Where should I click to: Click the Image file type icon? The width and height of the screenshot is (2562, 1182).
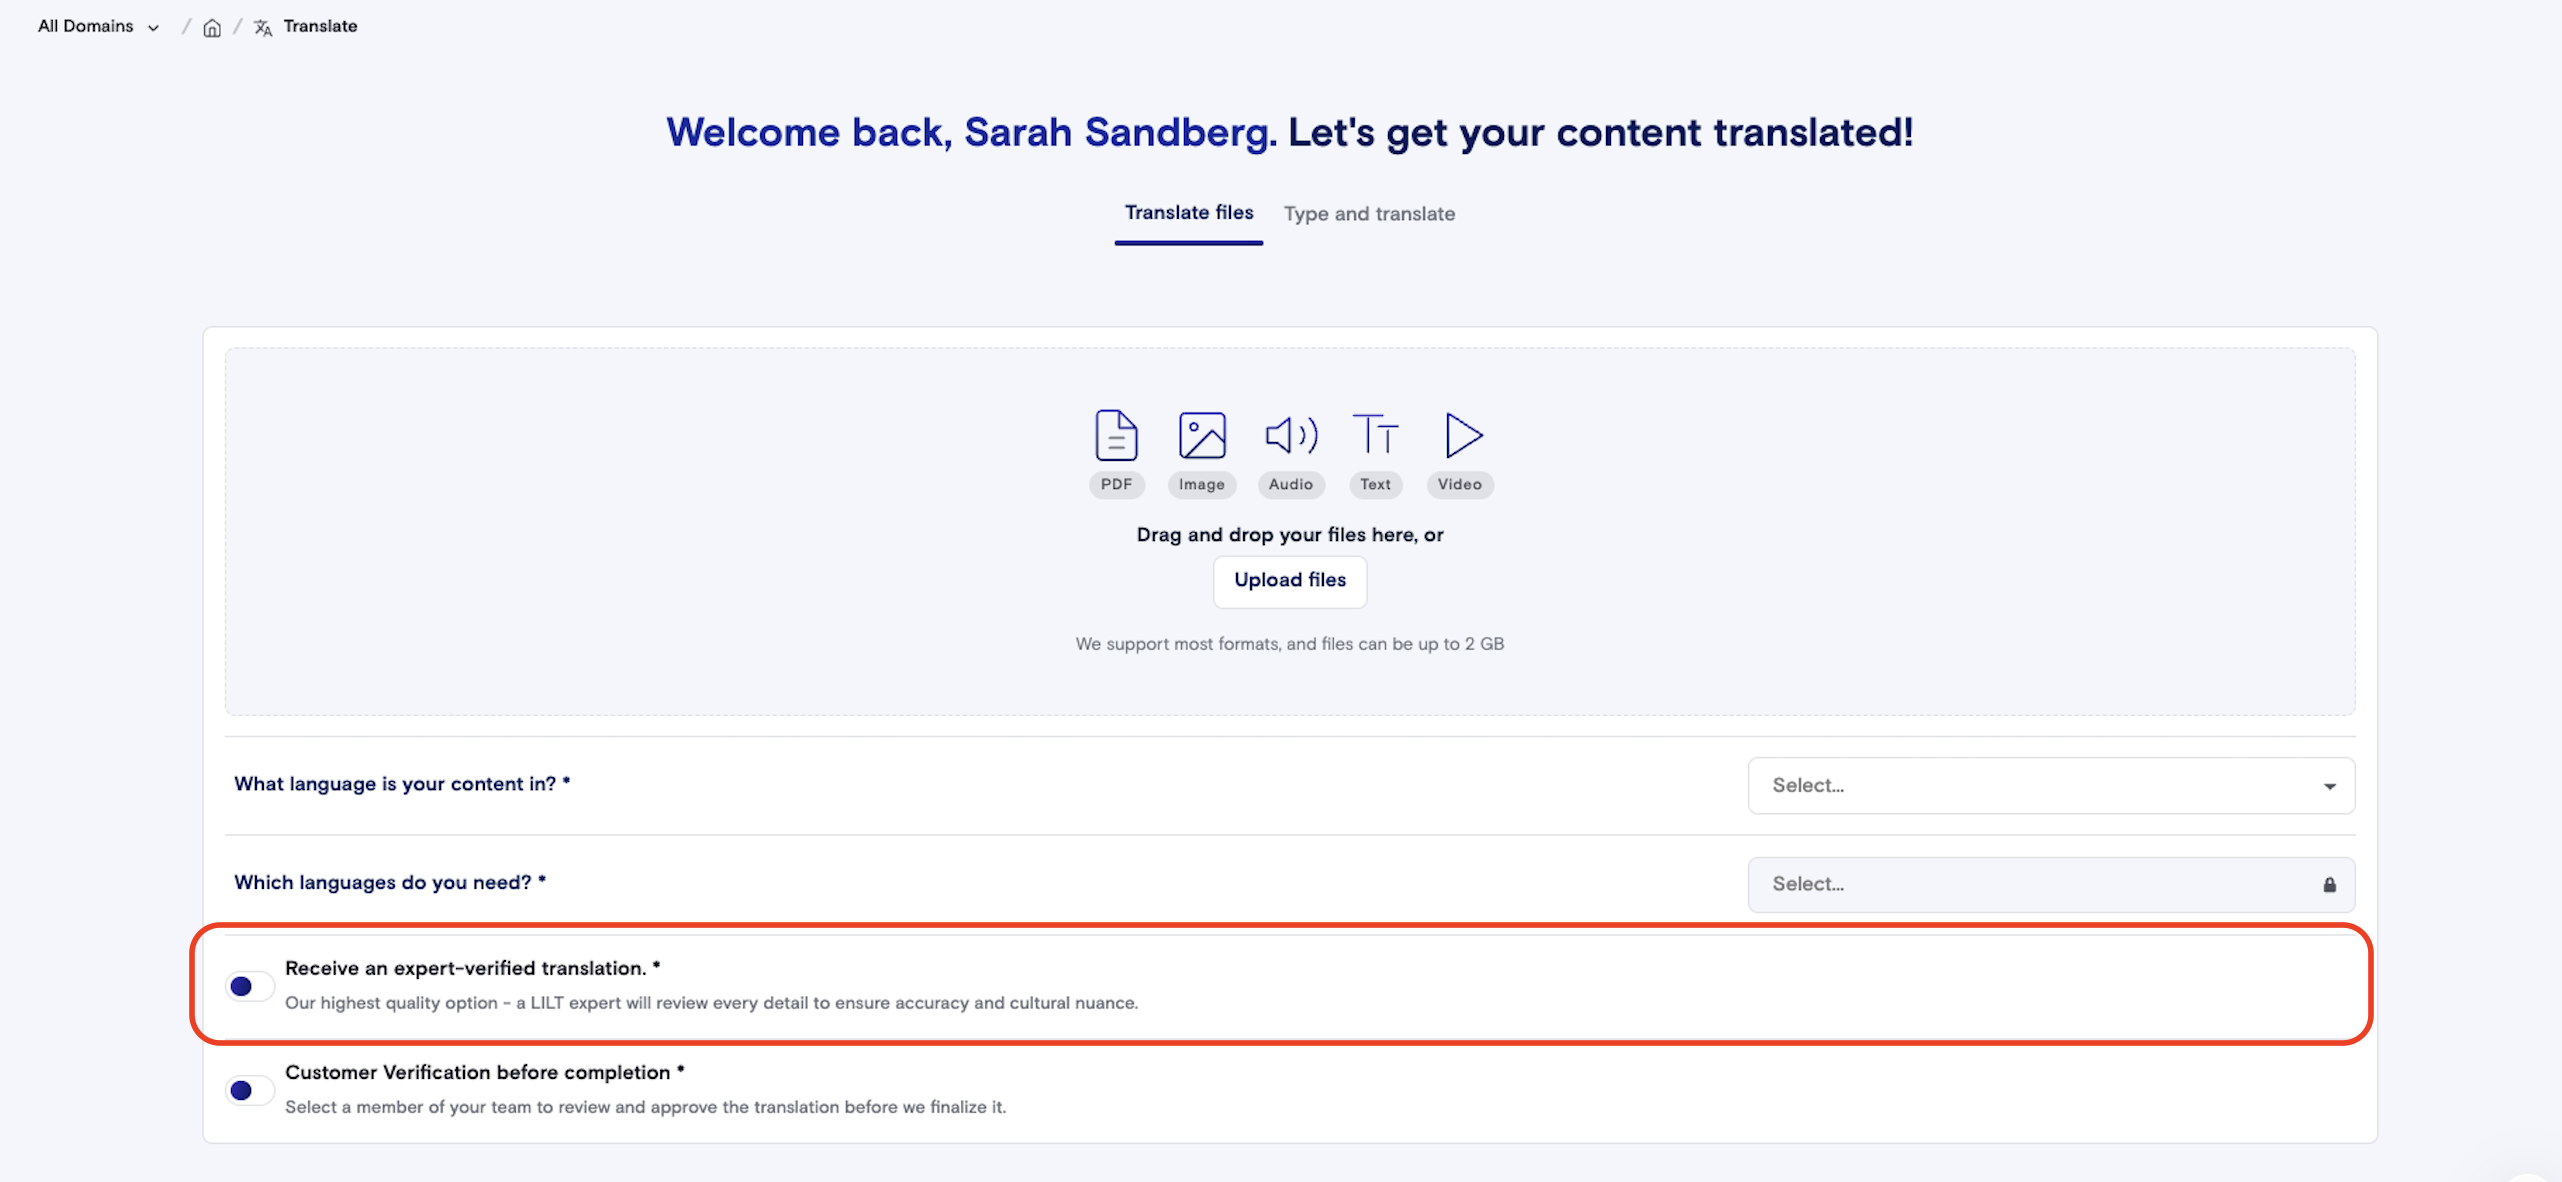coord(1201,435)
